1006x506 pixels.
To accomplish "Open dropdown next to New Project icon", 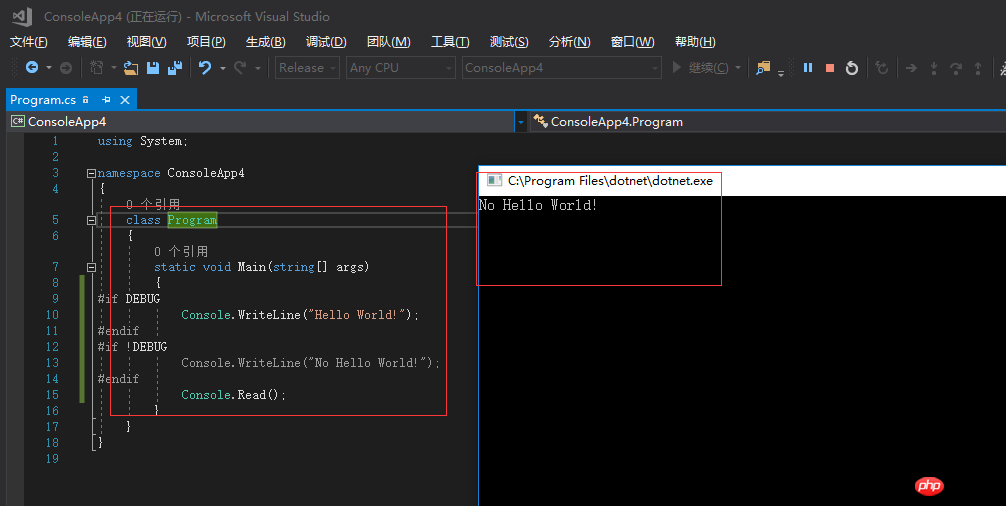I will click(x=114, y=67).
